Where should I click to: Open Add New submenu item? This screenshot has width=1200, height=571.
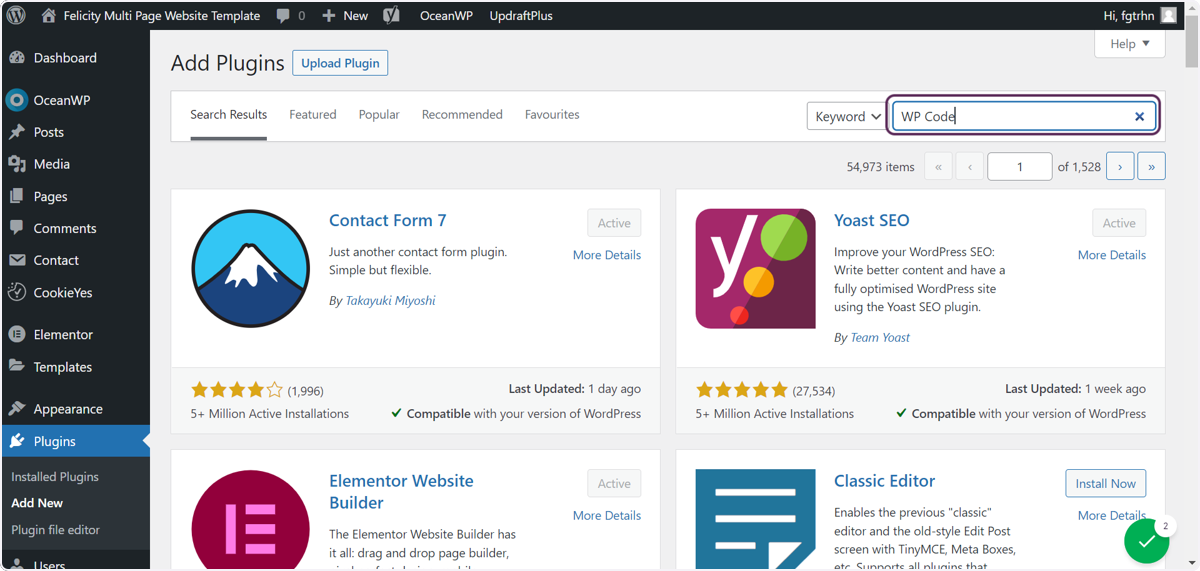[x=37, y=503]
